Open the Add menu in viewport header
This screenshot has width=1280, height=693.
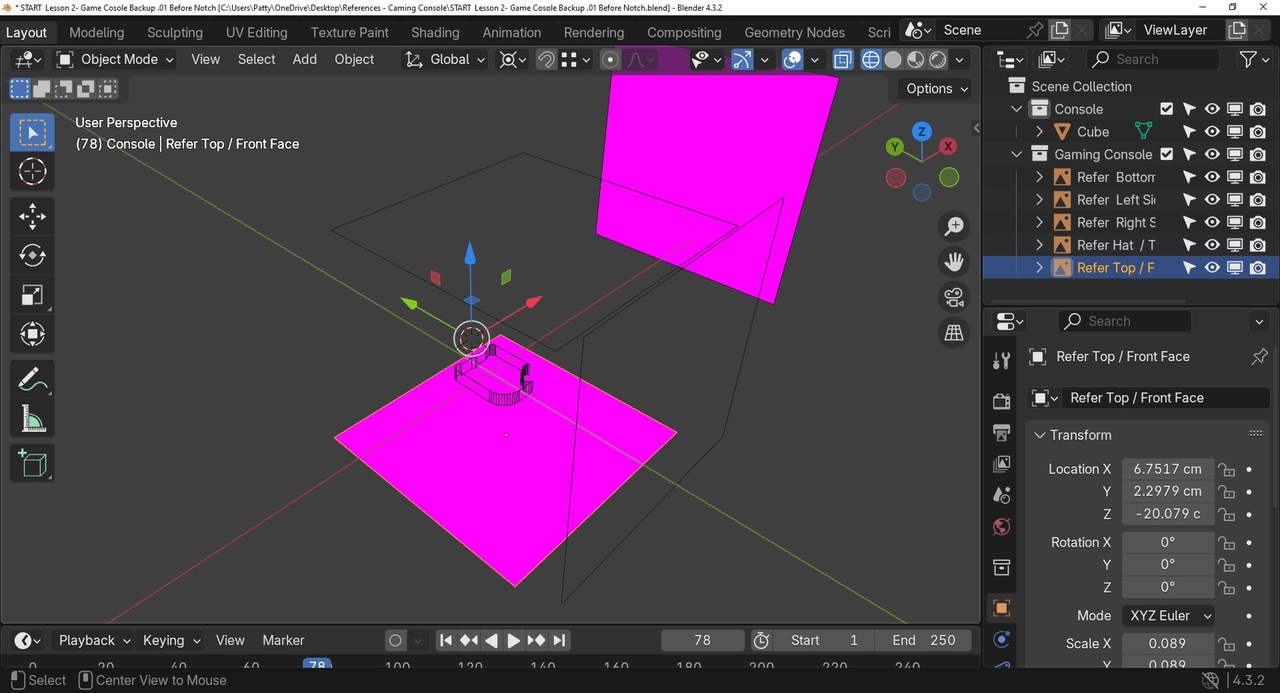305,60
